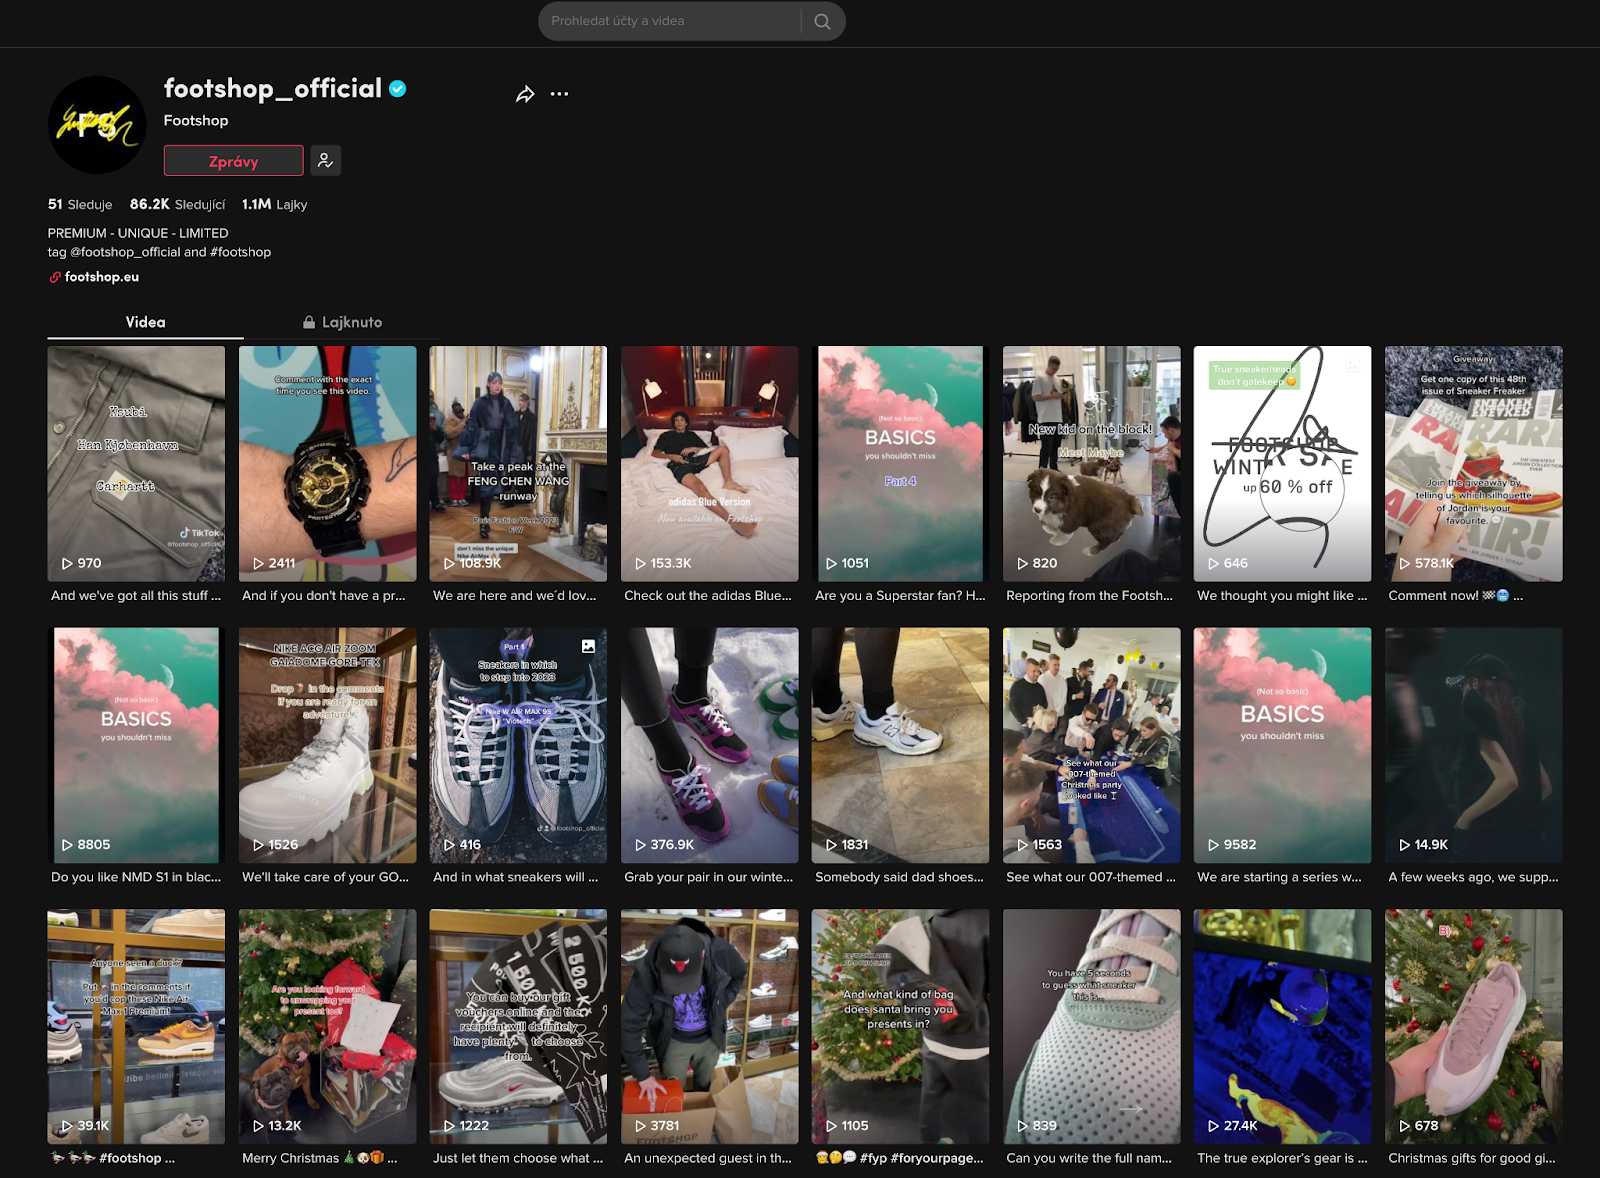Open the gift vouchers video with 1222 views

tap(518, 1026)
